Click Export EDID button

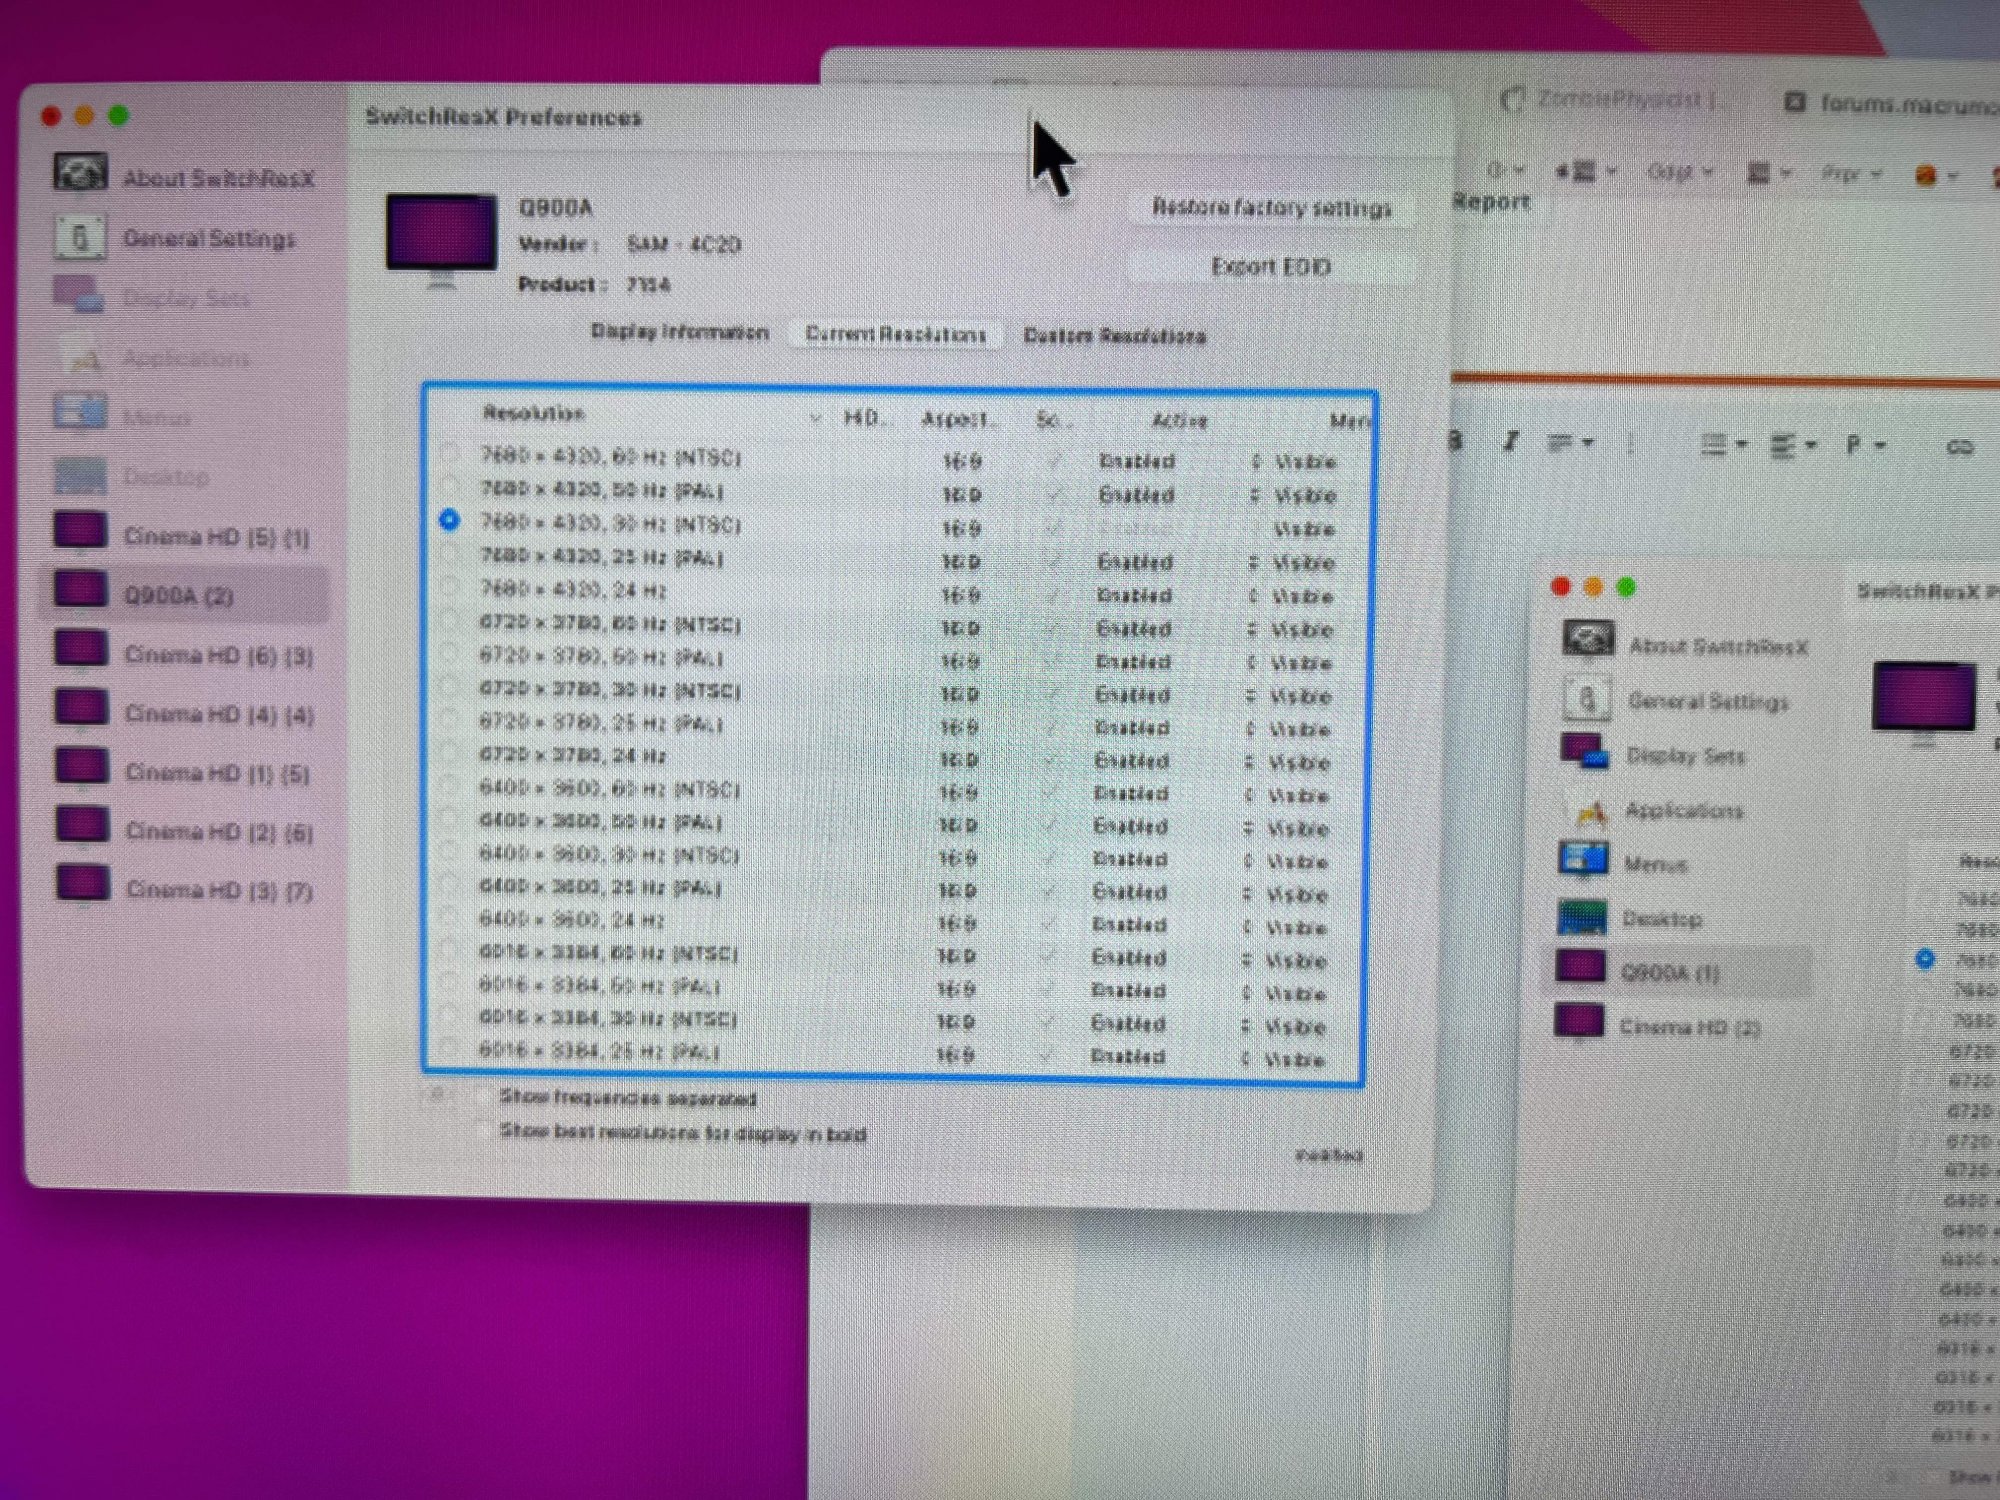pyautogui.click(x=1271, y=266)
